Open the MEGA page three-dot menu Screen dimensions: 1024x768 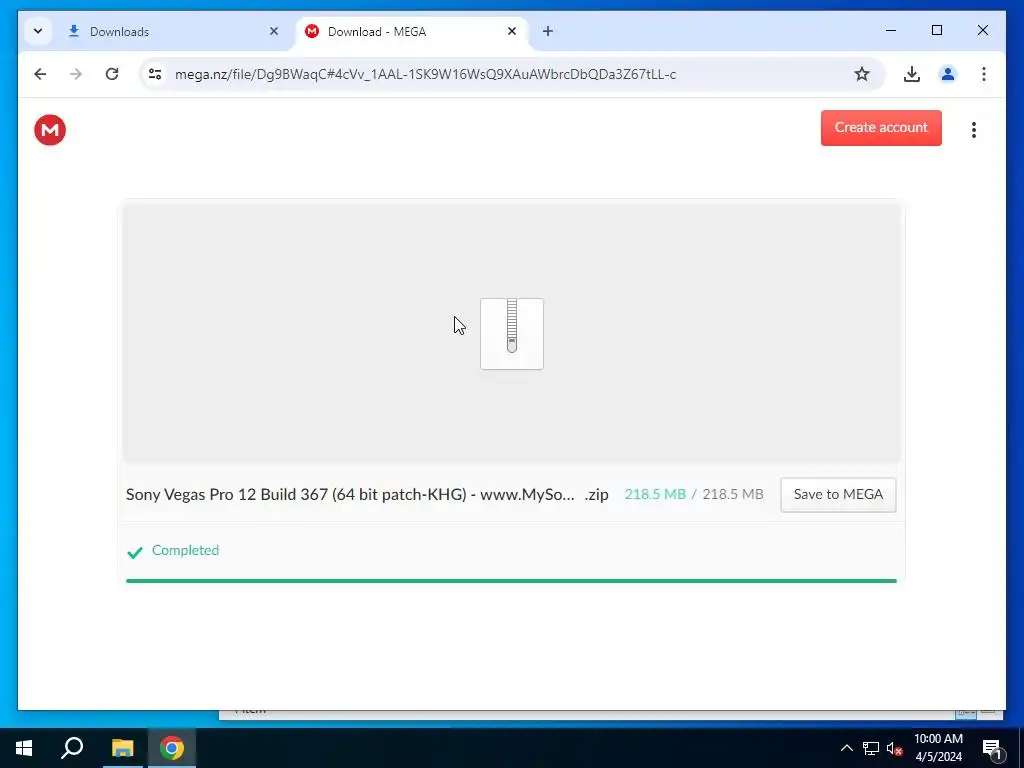974,130
